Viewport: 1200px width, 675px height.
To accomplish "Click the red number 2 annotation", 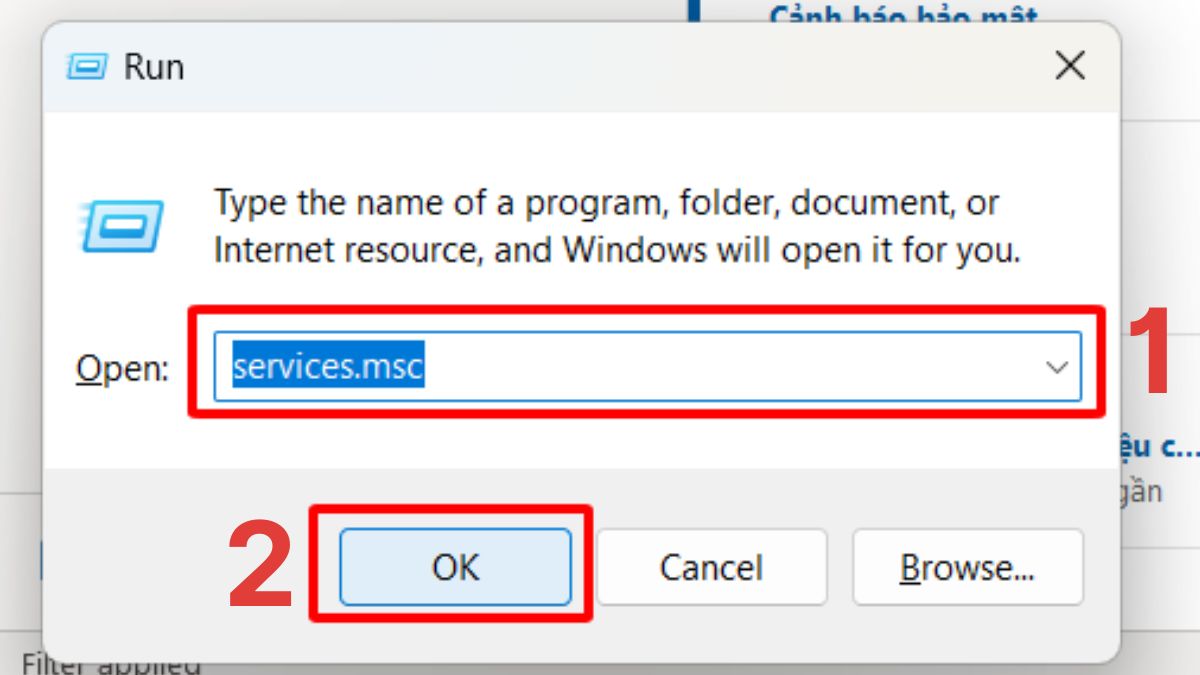I will 261,565.
